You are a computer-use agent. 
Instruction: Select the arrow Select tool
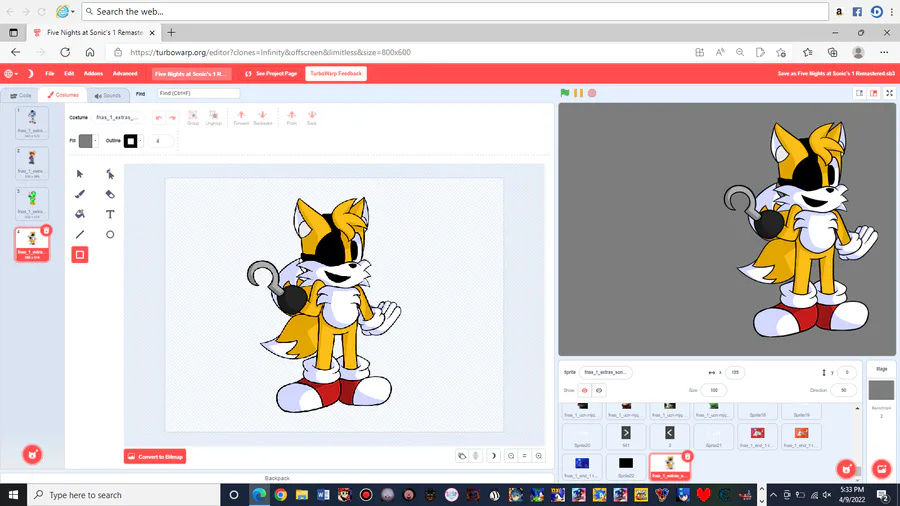point(80,174)
